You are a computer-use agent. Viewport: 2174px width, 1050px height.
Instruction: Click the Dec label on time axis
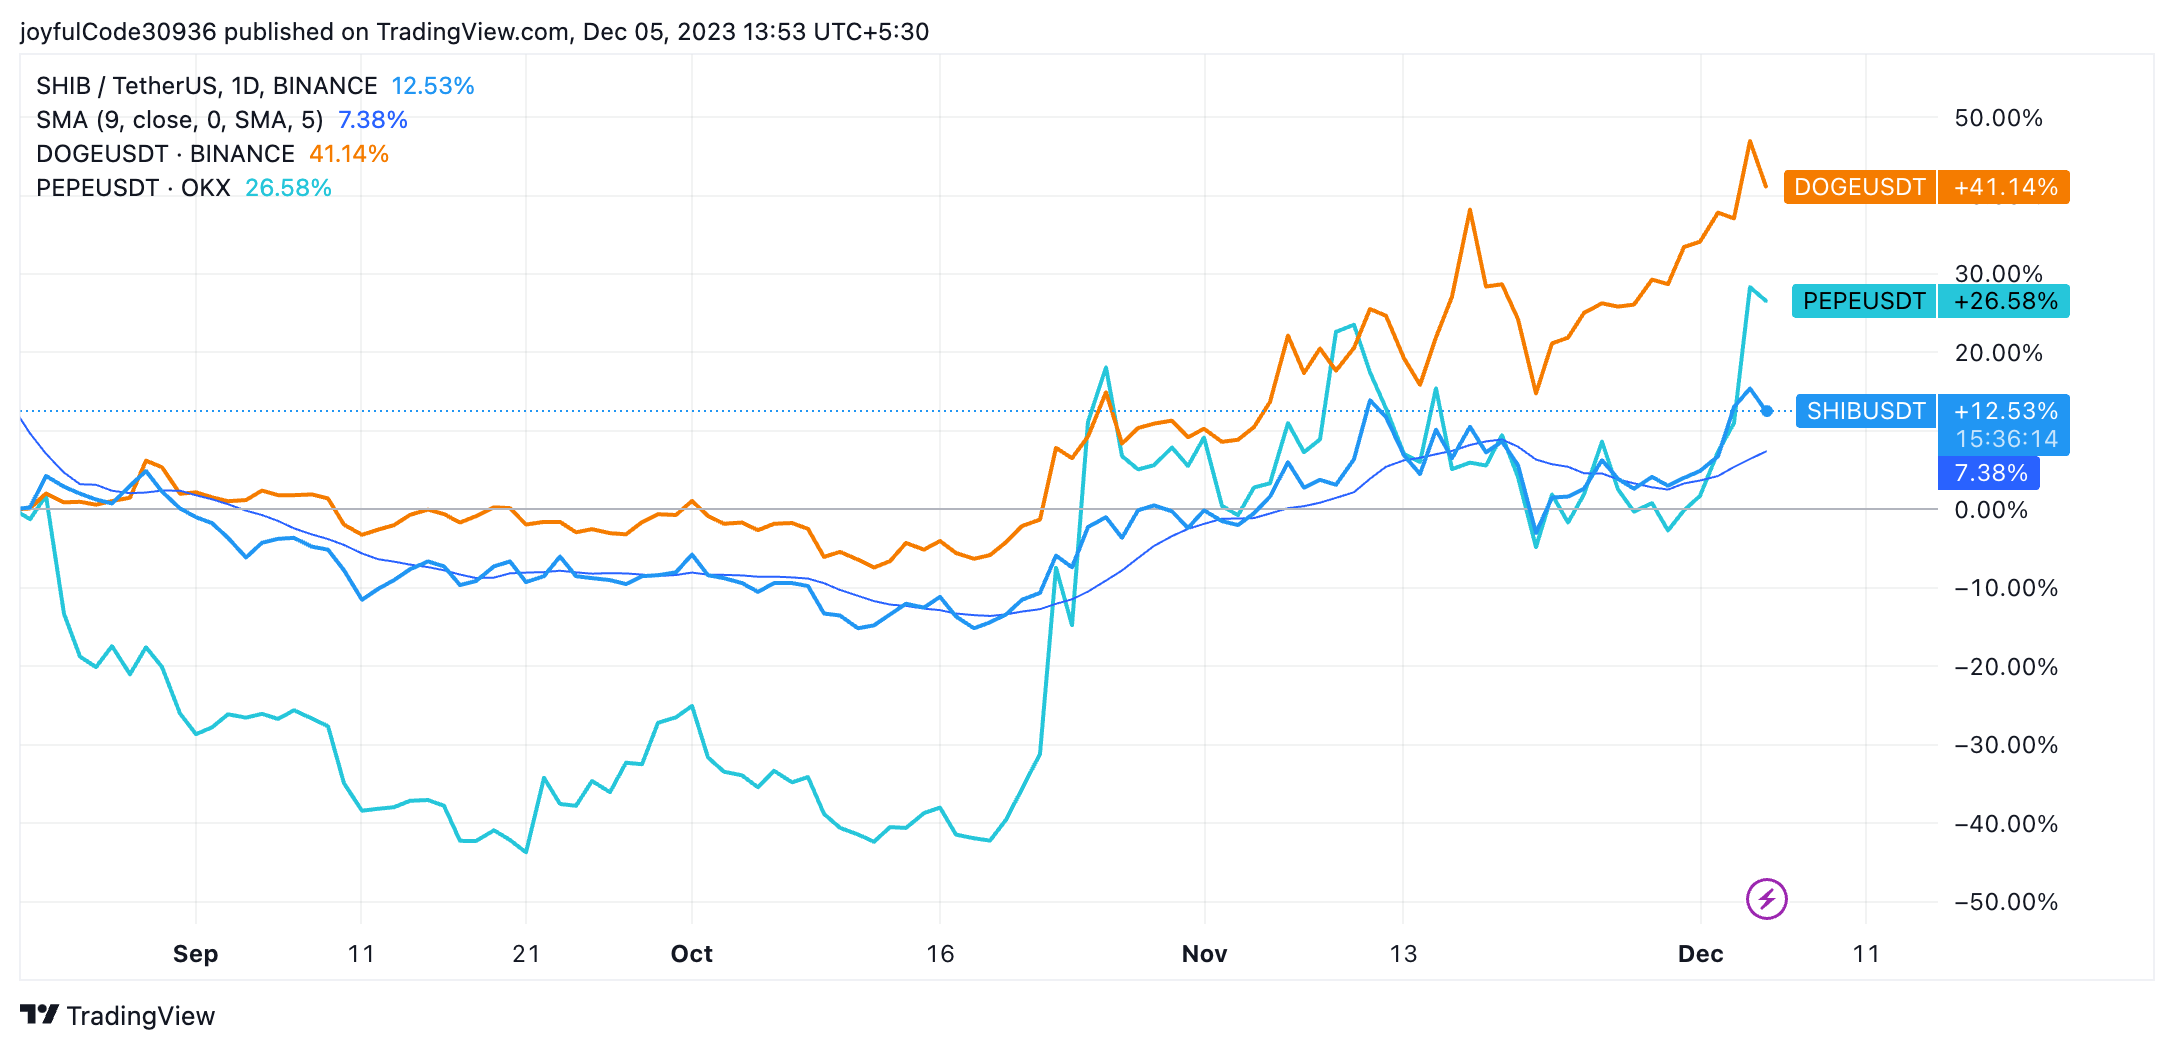tap(1701, 954)
